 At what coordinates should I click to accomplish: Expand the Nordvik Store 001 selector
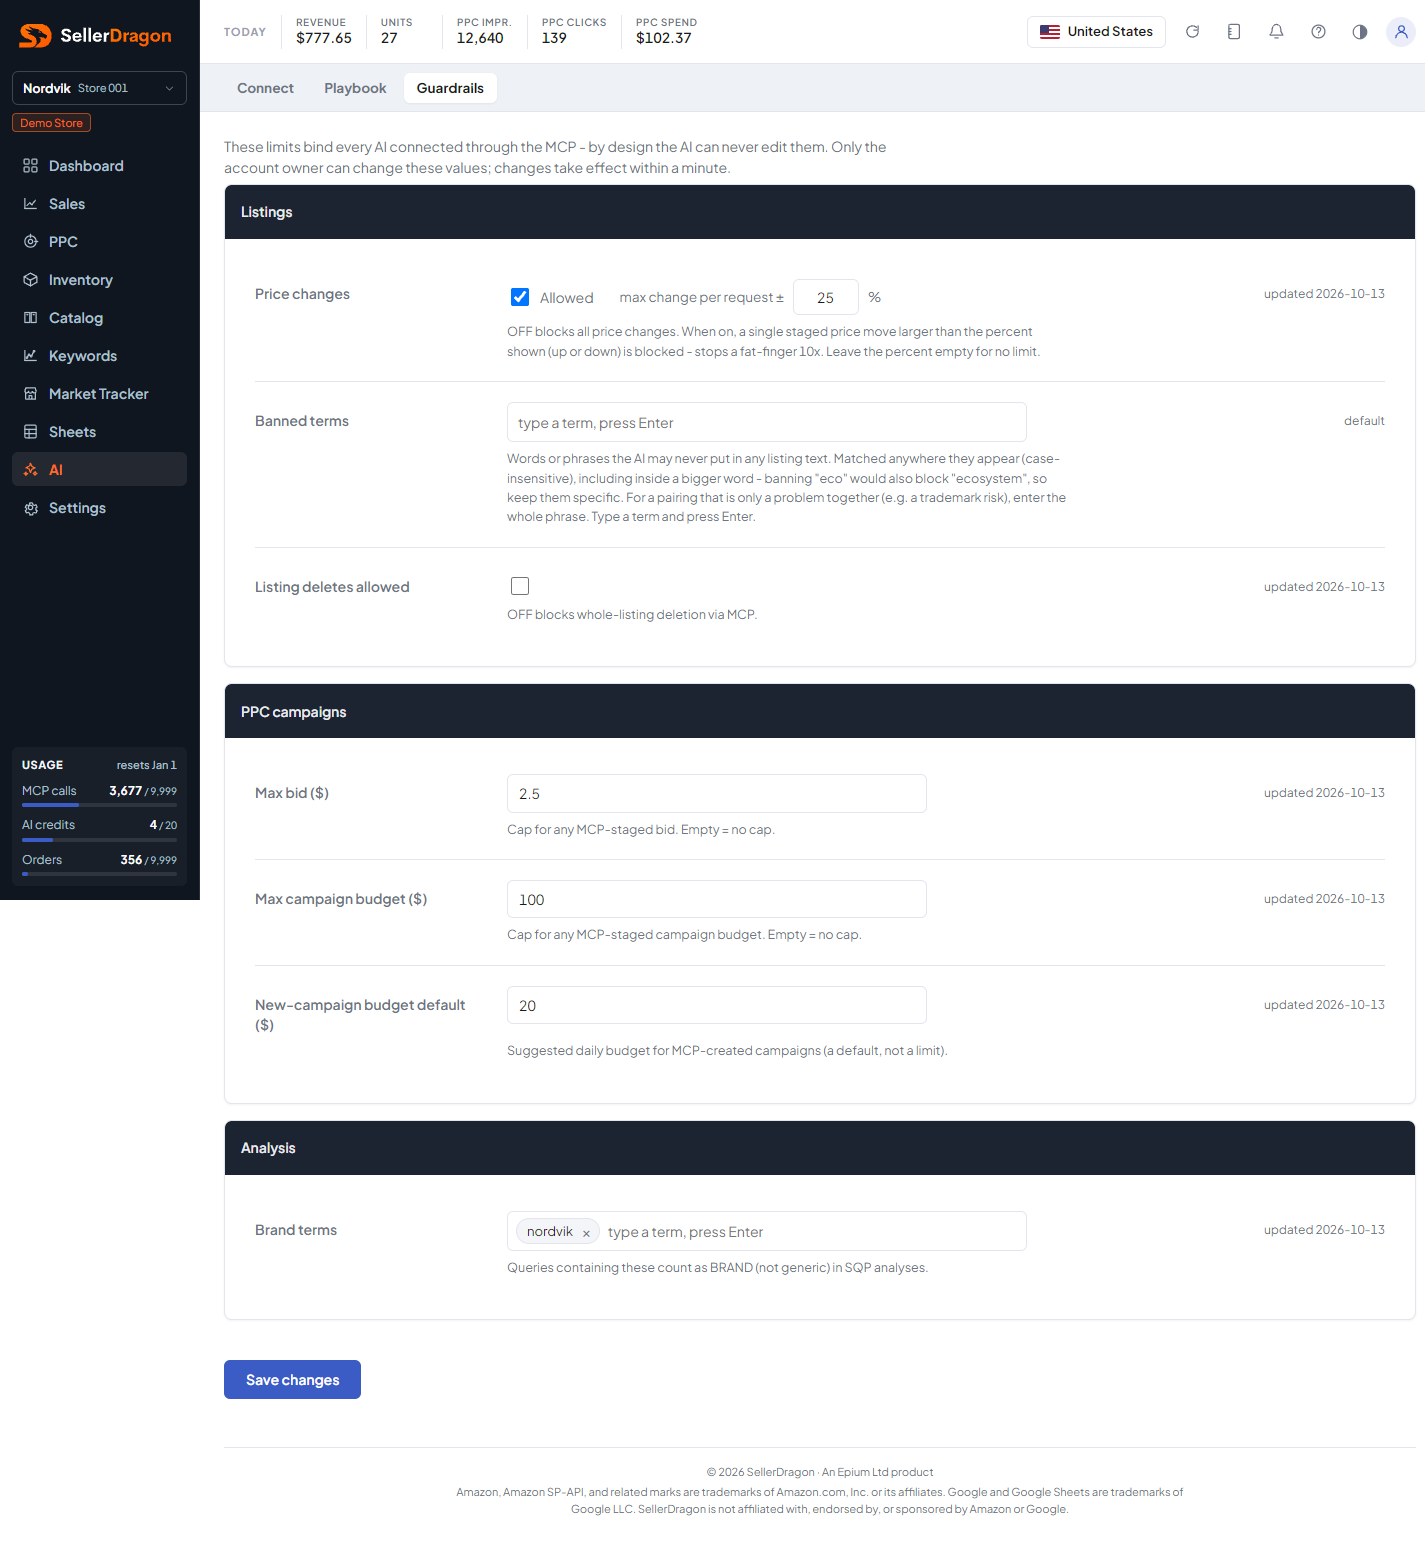pos(99,88)
